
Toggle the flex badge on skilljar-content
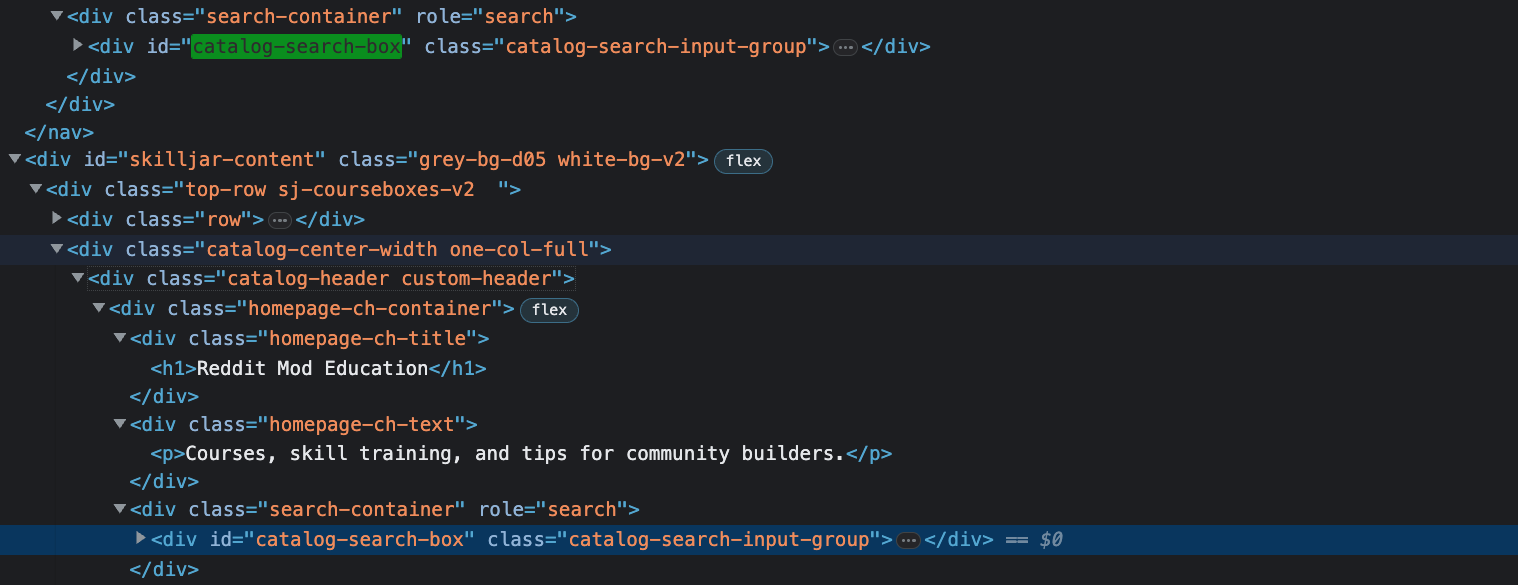click(x=743, y=161)
